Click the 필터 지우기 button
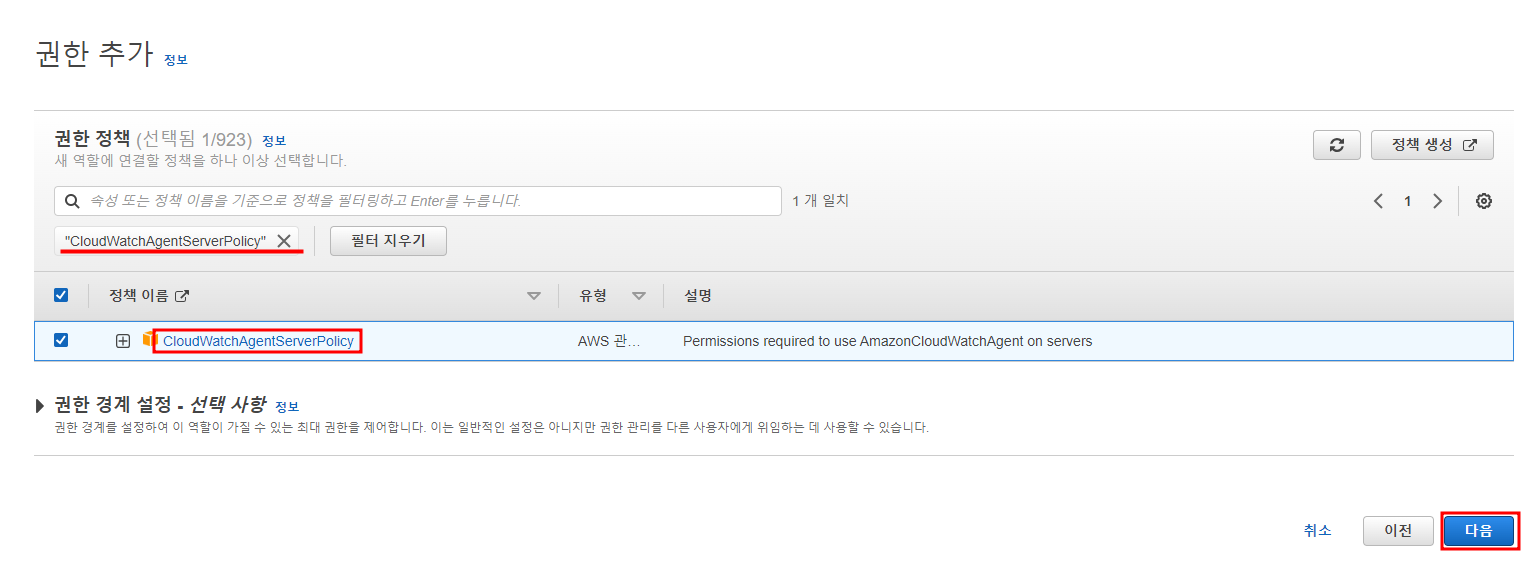The height and width of the screenshot is (562, 1532). (x=388, y=241)
